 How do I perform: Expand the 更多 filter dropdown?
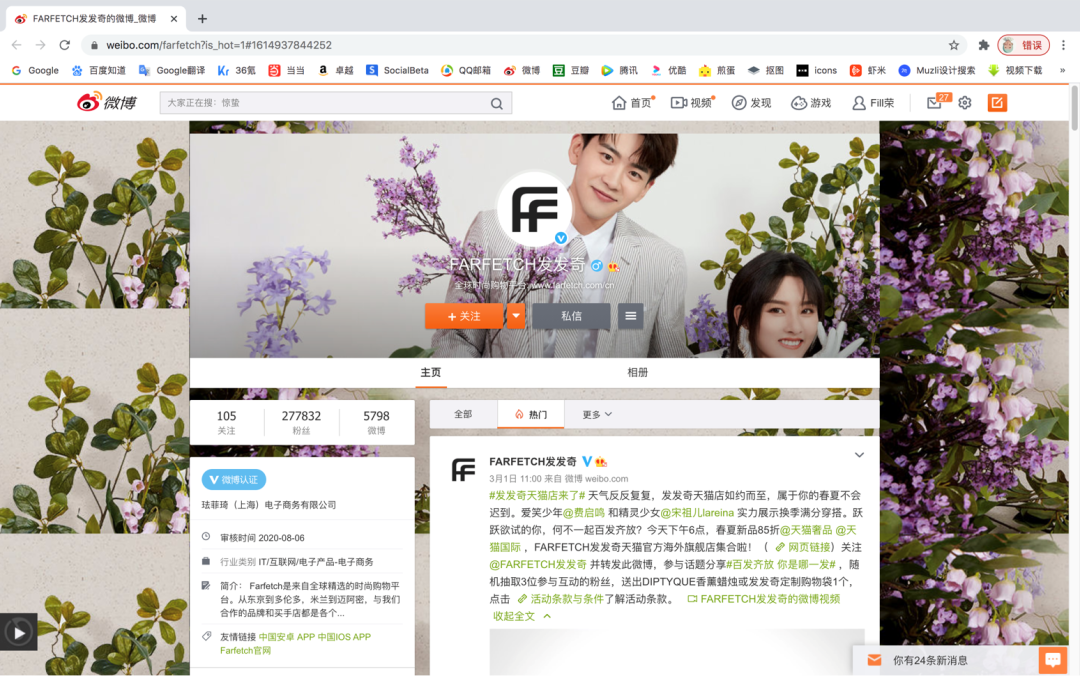[x=597, y=414]
